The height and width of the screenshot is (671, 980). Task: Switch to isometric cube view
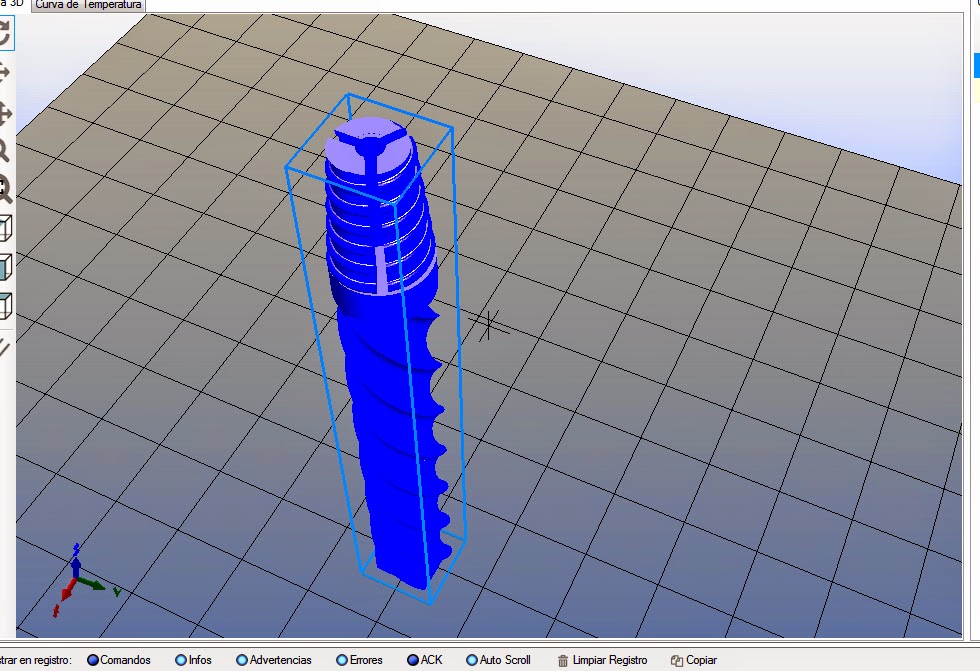6,228
